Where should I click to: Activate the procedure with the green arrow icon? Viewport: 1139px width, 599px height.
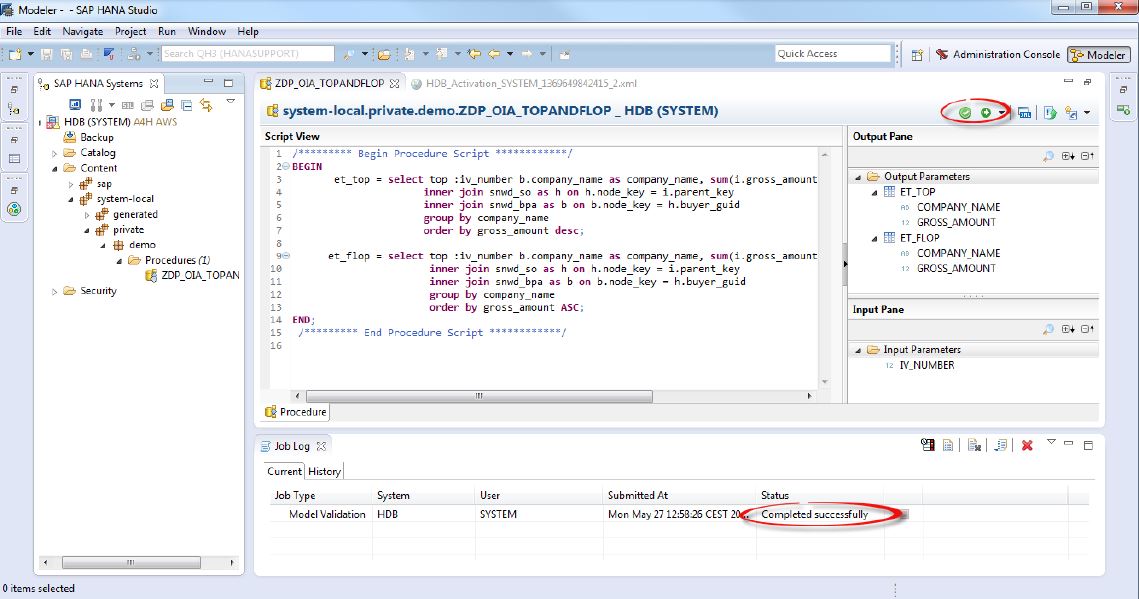pos(986,113)
